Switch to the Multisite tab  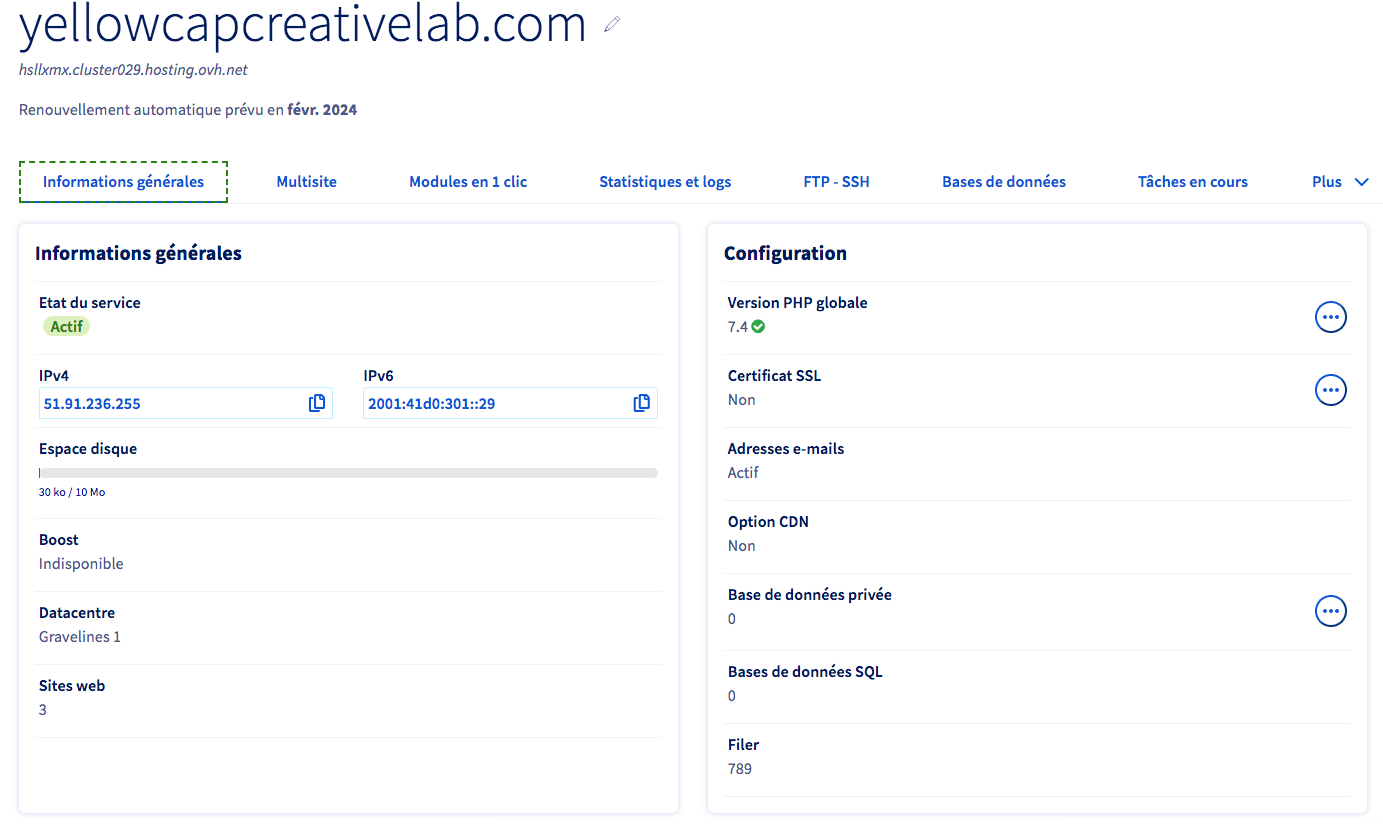(x=306, y=182)
